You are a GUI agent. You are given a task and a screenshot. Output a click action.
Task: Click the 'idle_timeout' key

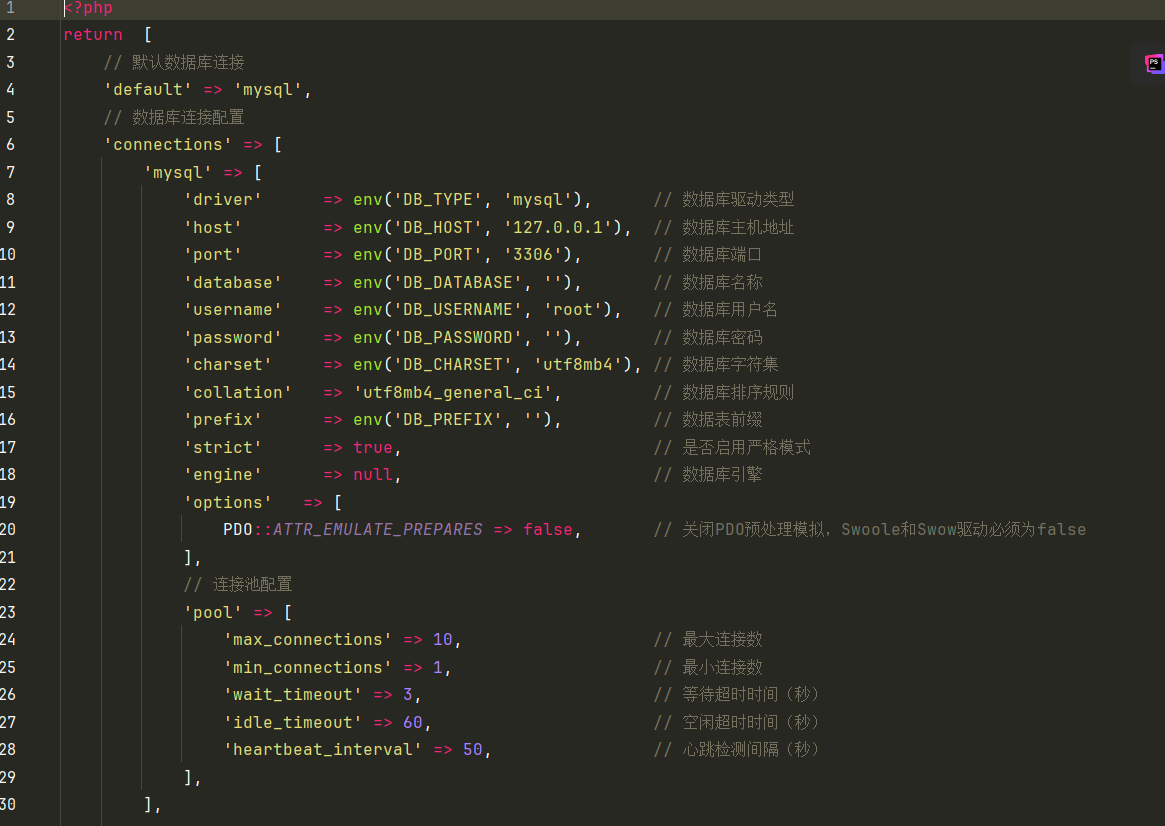click(293, 722)
